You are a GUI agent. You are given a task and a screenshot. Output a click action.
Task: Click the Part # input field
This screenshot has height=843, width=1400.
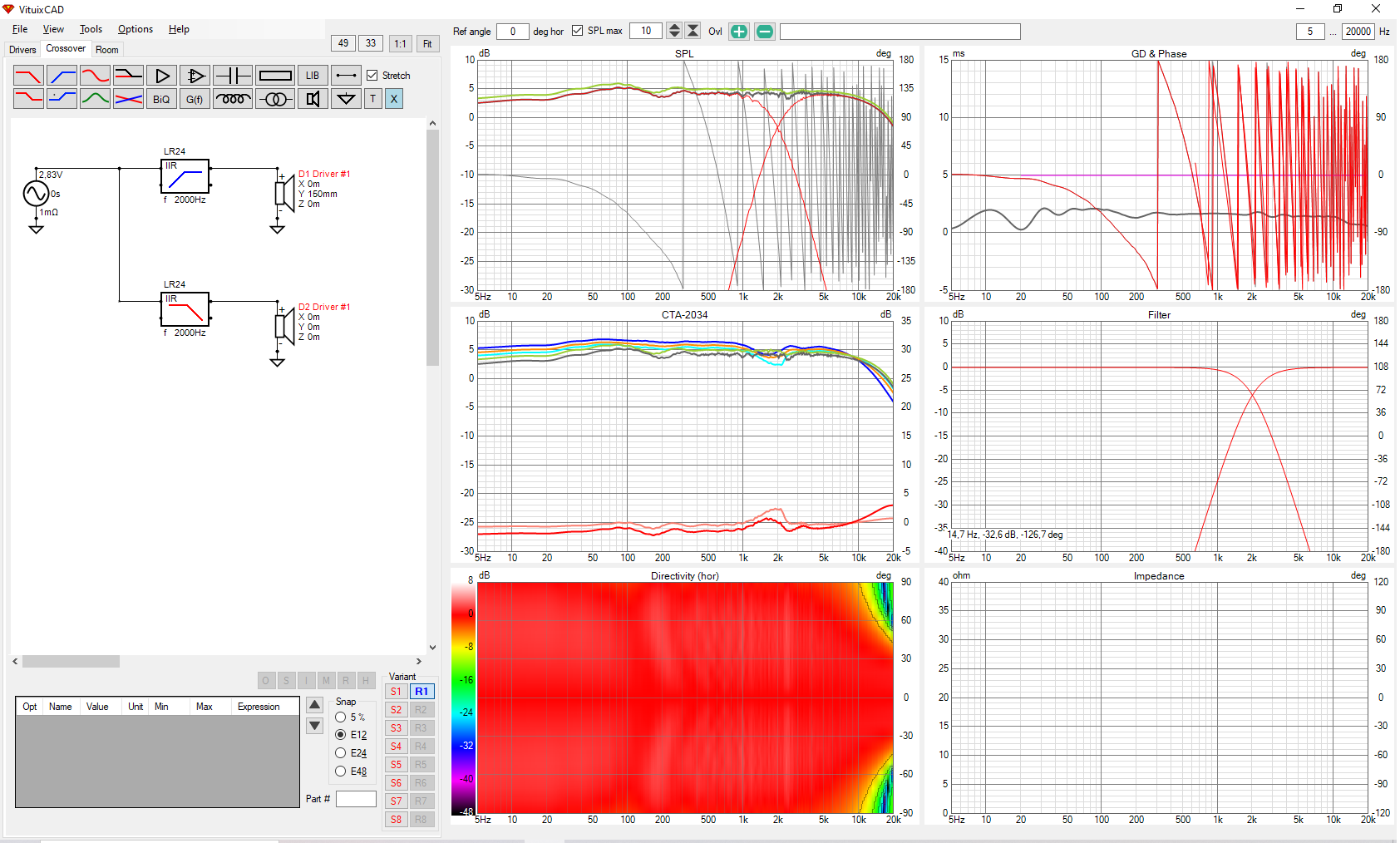(x=356, y=799)
